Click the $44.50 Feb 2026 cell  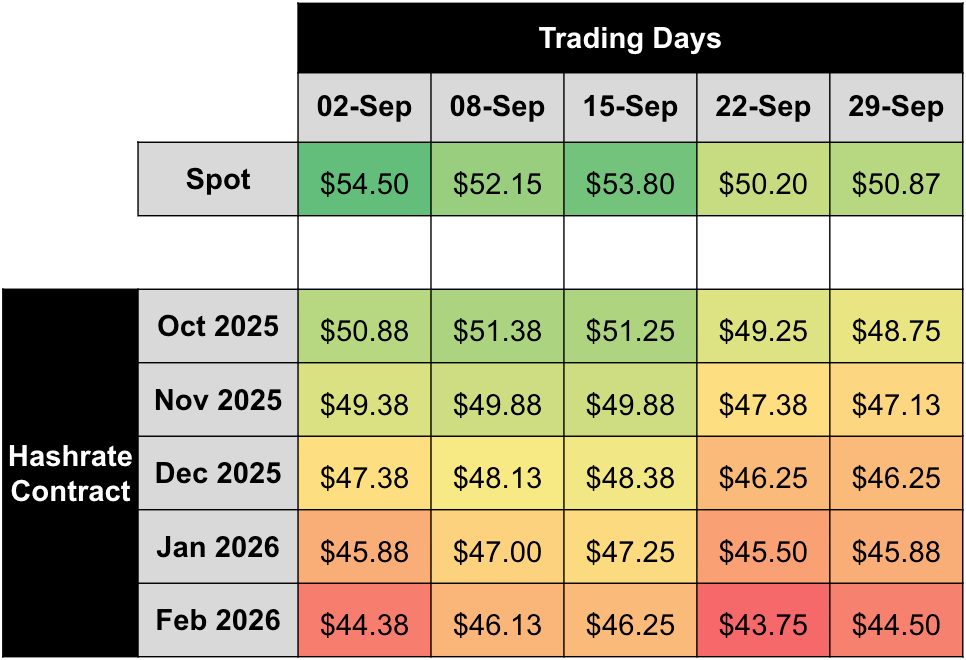[896, 625]
